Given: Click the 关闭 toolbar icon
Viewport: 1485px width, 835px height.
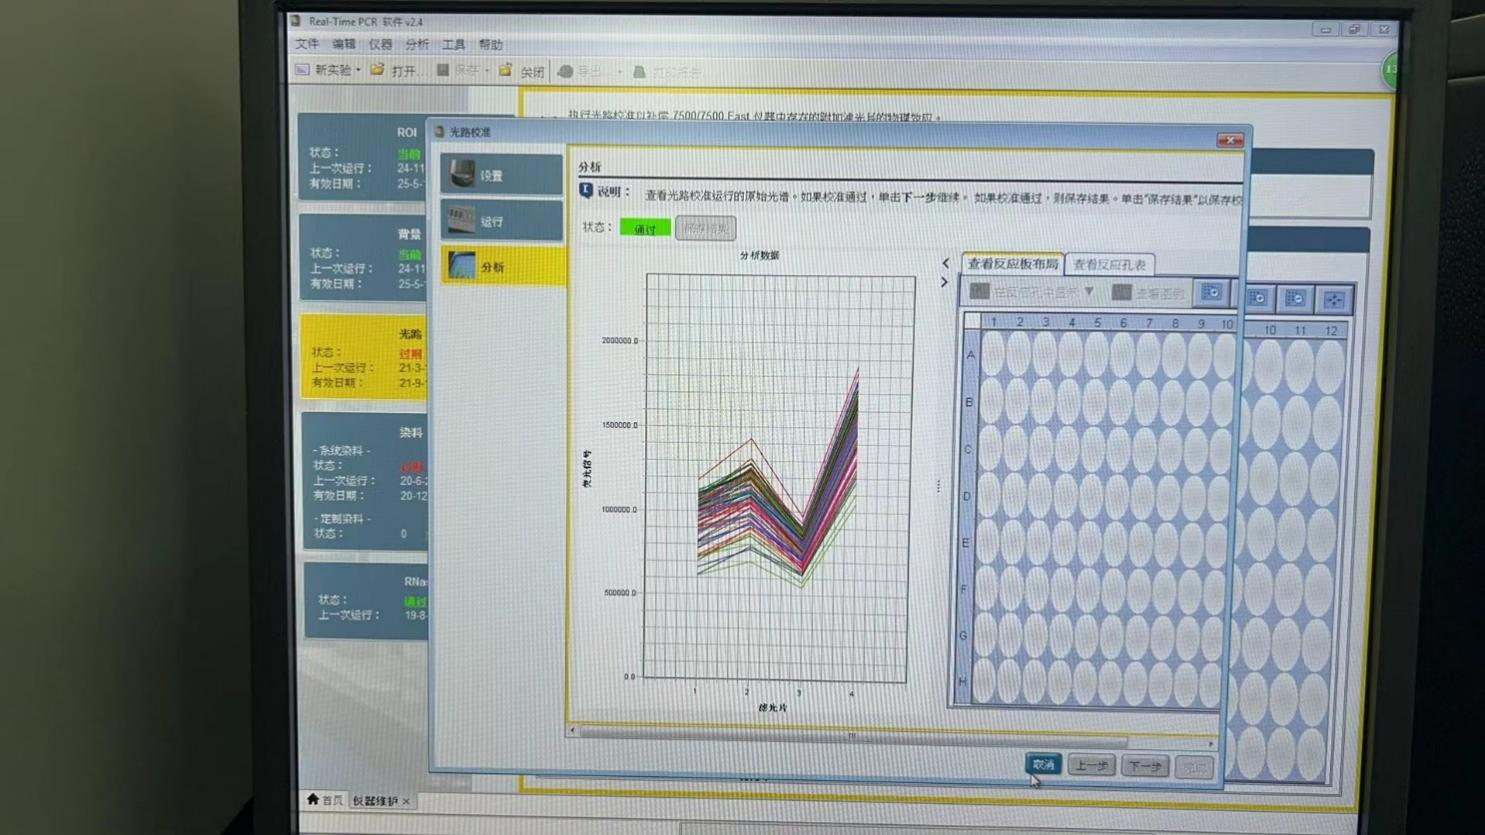Looking at the screenshot, I should point(506,70).
